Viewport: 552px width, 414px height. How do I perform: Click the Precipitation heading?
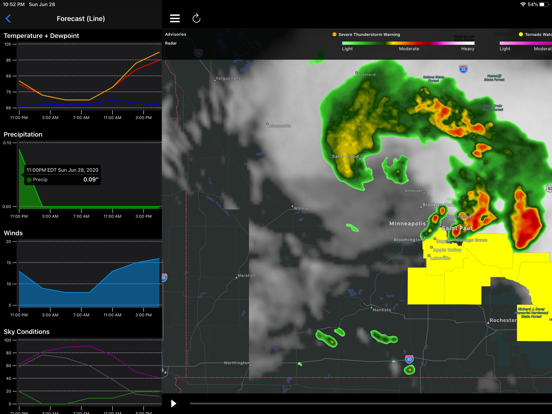(x=23, y=134)
